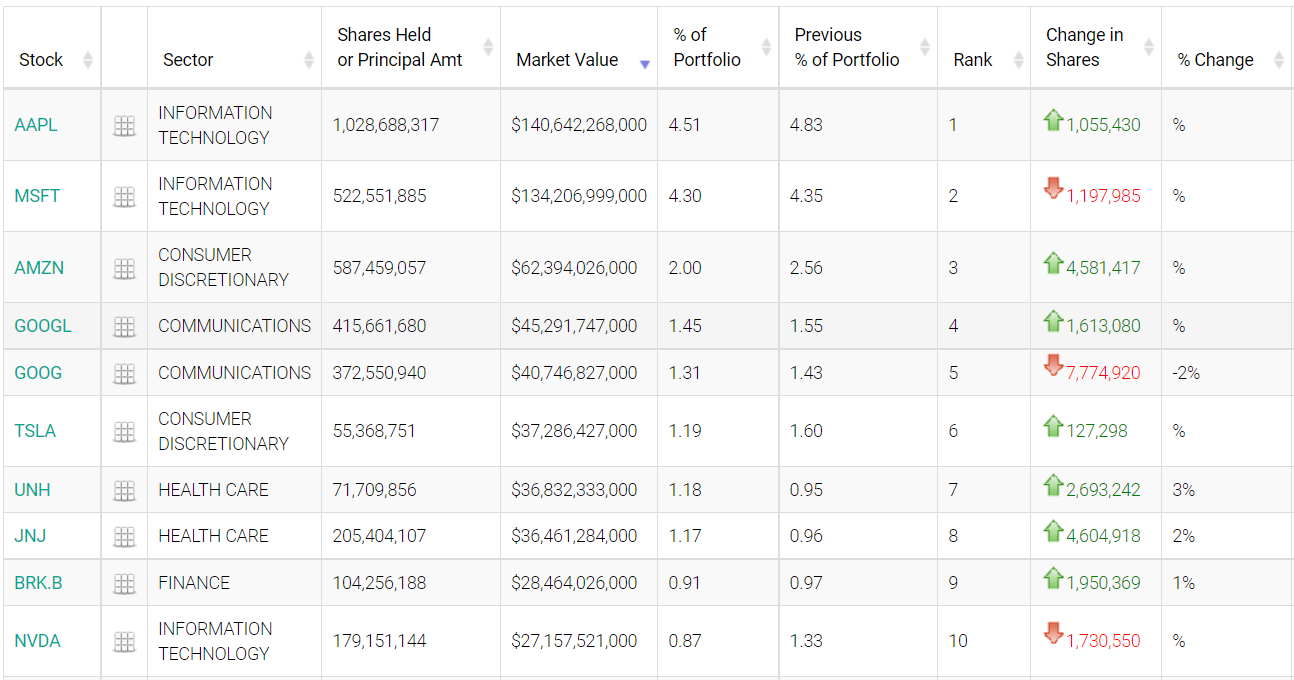Open the grid icon beside UNH

point(124,491)
